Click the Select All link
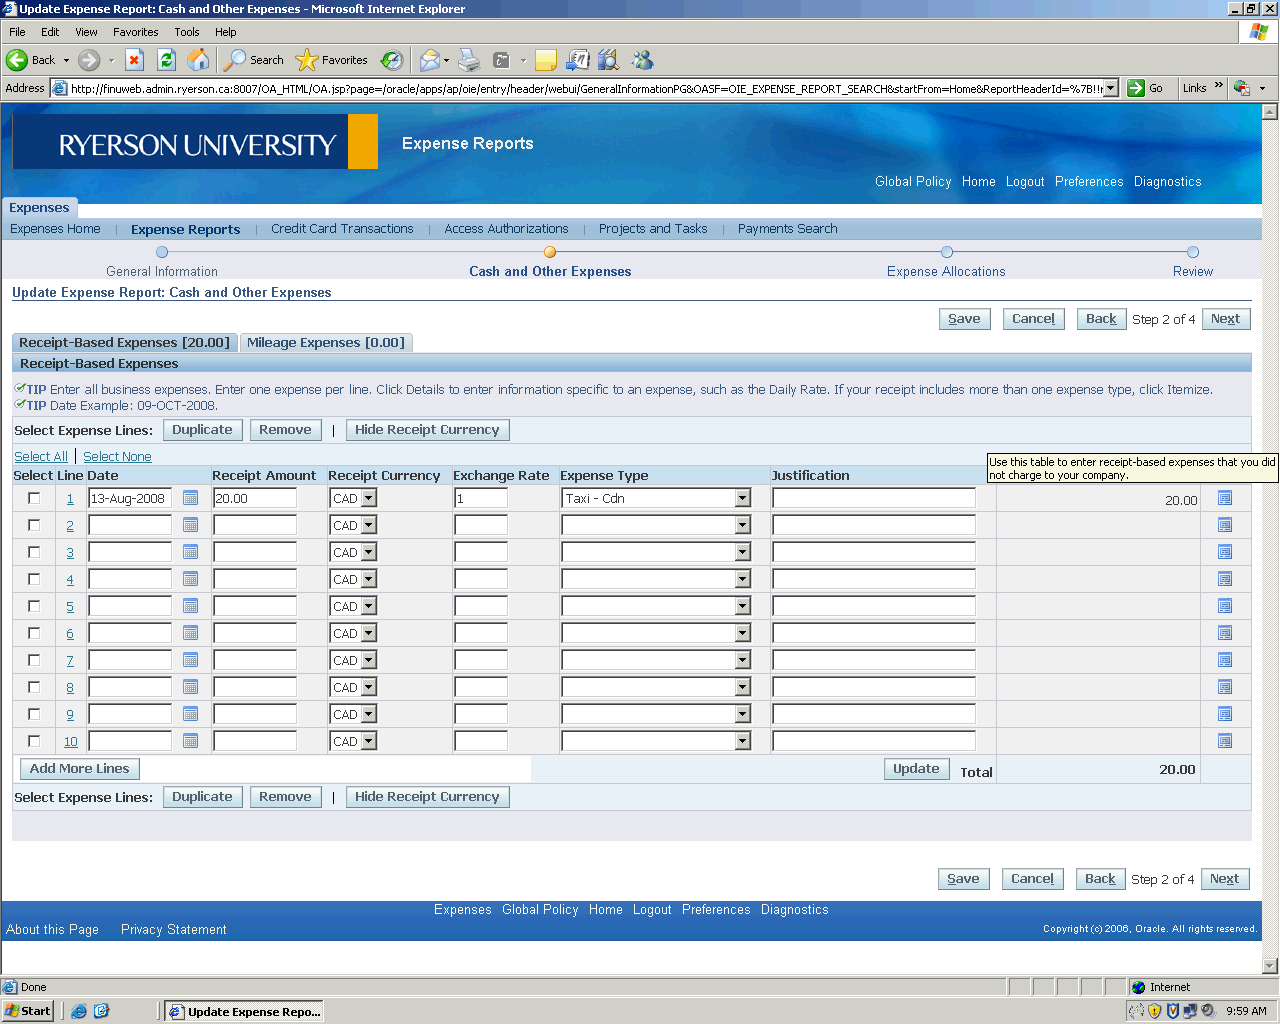This screenshot has height=1024, width=1280. pyautogui.click(x=41, y=457)
